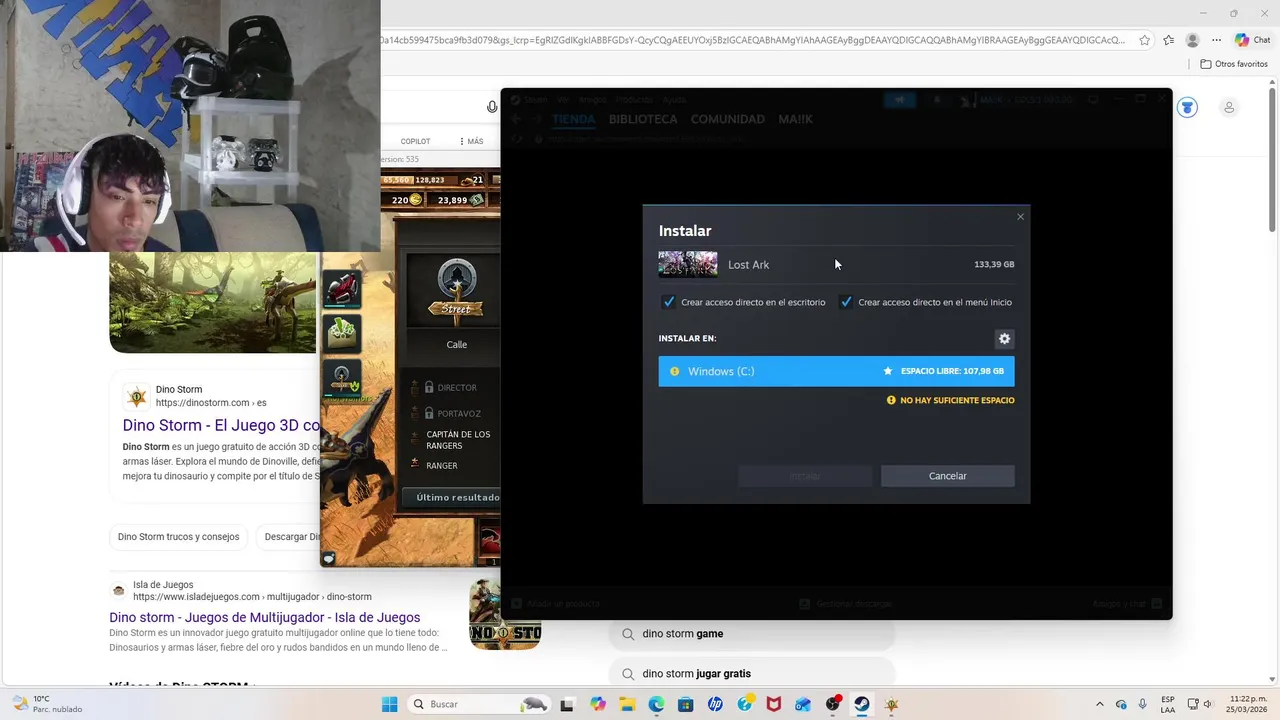
Task: Open TIENDA tab in Steam
Action: pos(573,119)
